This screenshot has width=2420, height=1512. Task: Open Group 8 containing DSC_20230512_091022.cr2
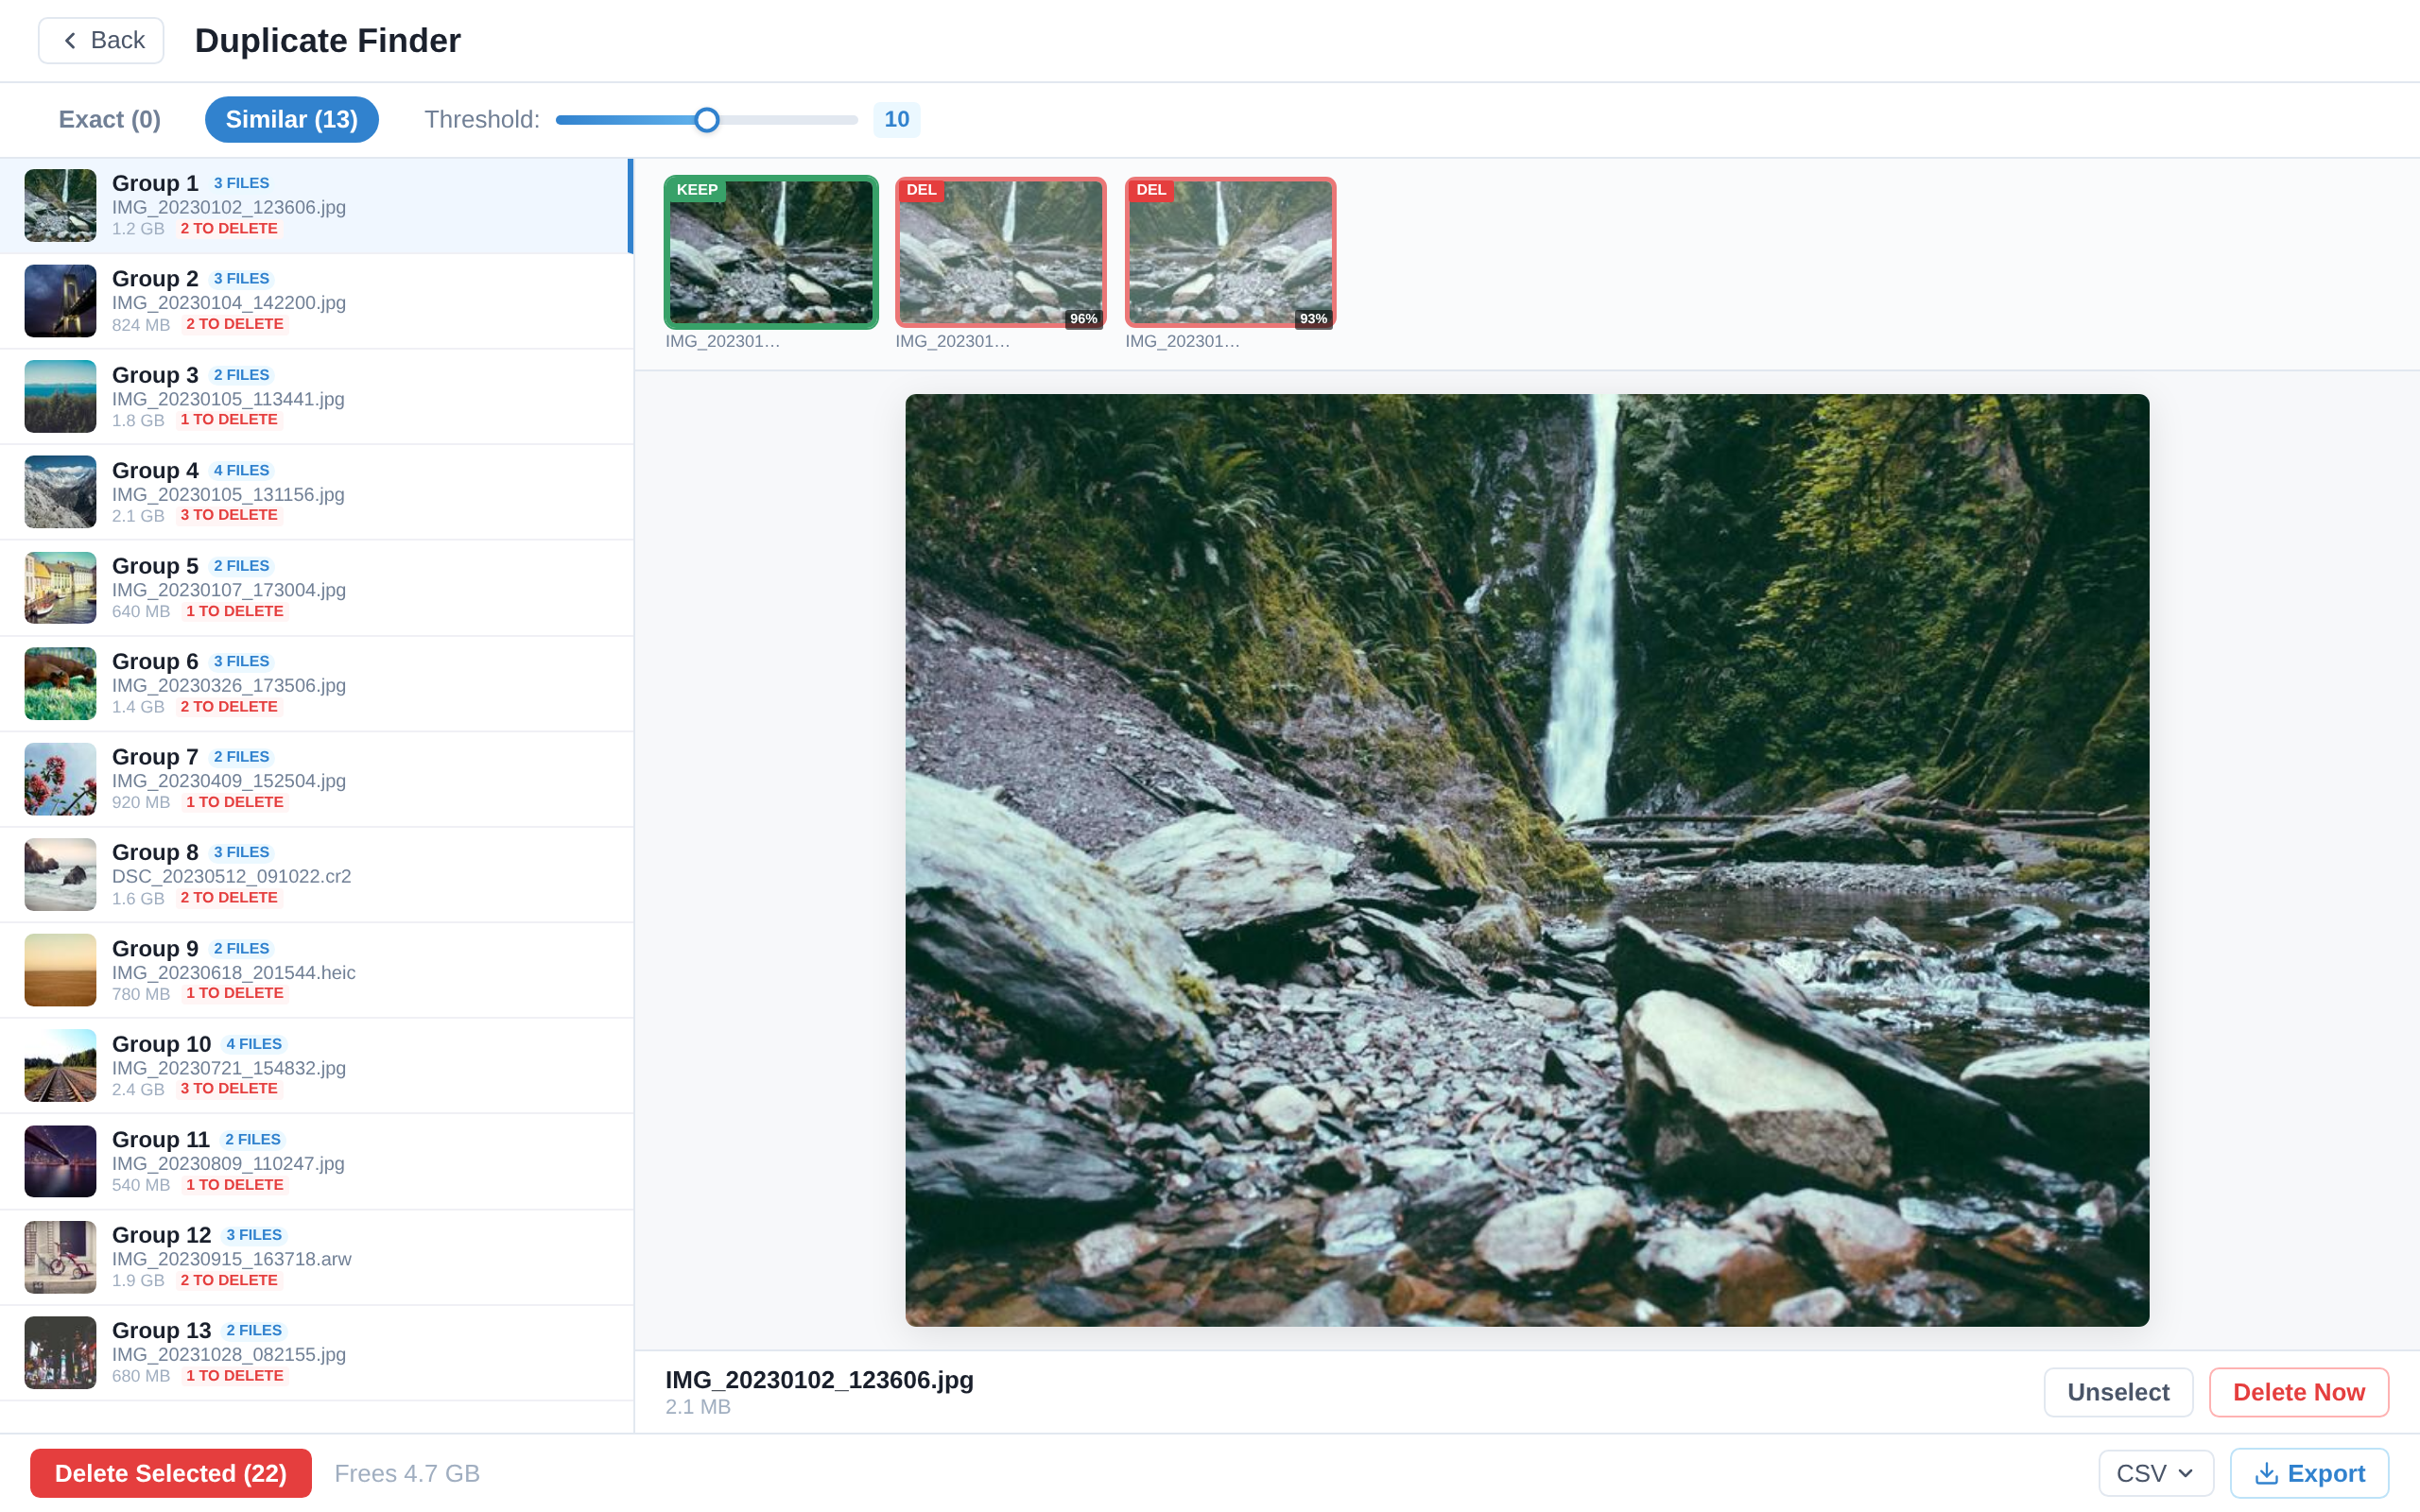point(316,874)
